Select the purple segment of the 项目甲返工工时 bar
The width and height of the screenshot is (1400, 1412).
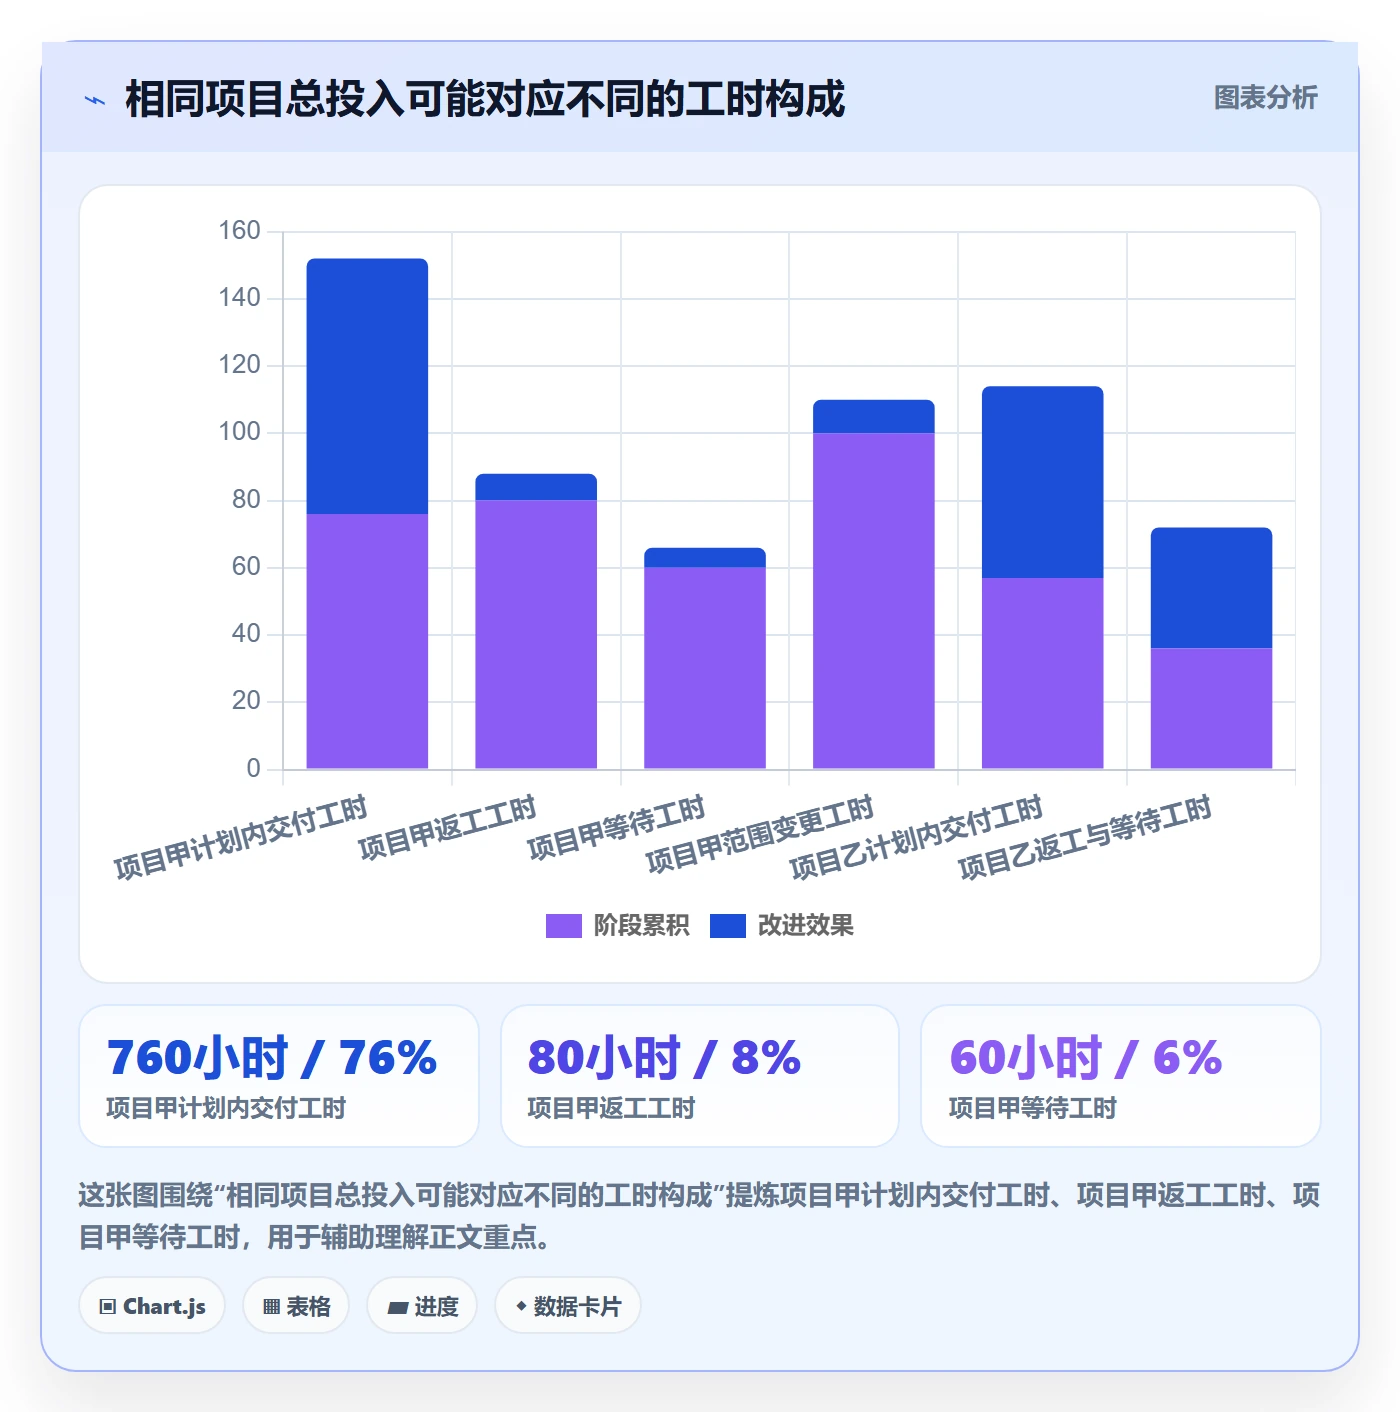(x=536, y=634)
